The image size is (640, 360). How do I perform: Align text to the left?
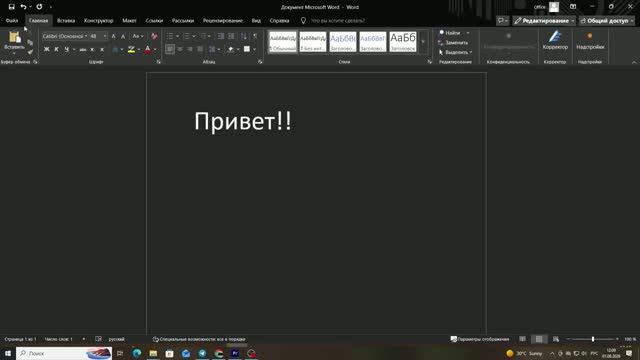[x=170, y=49]
